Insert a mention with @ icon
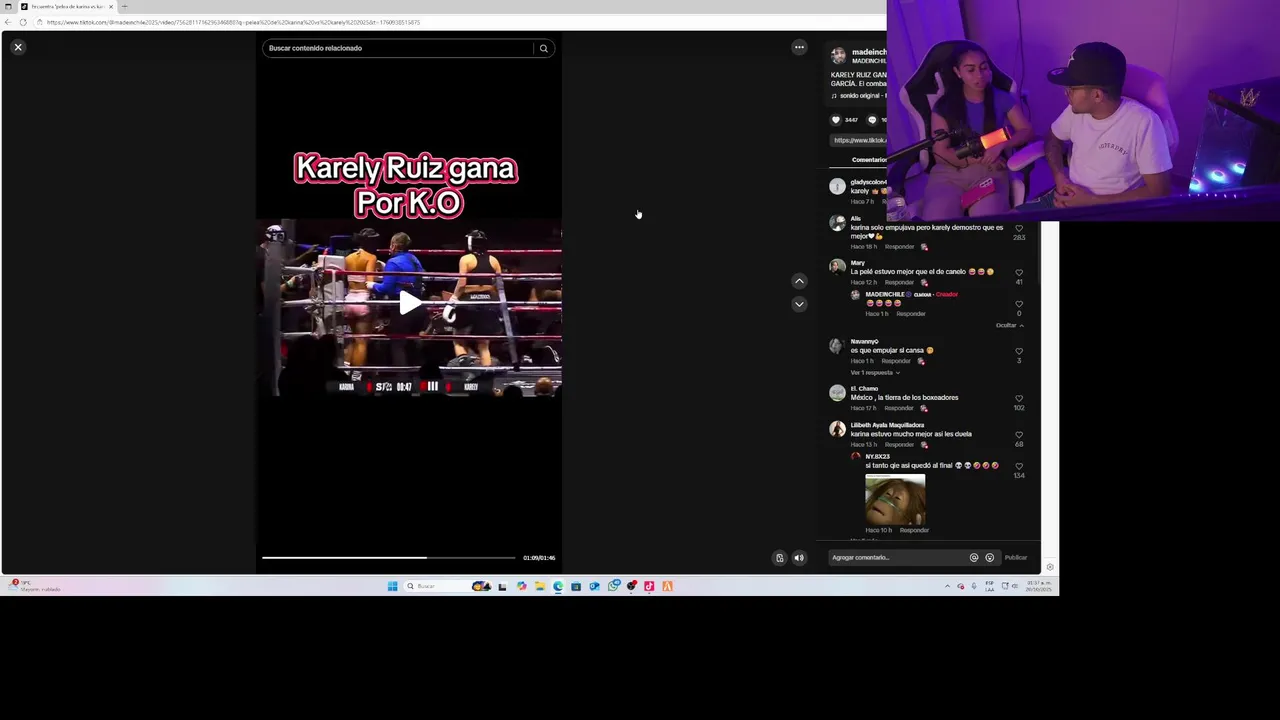Screen dimensions: 1280x720 click(x=974, y=558)
